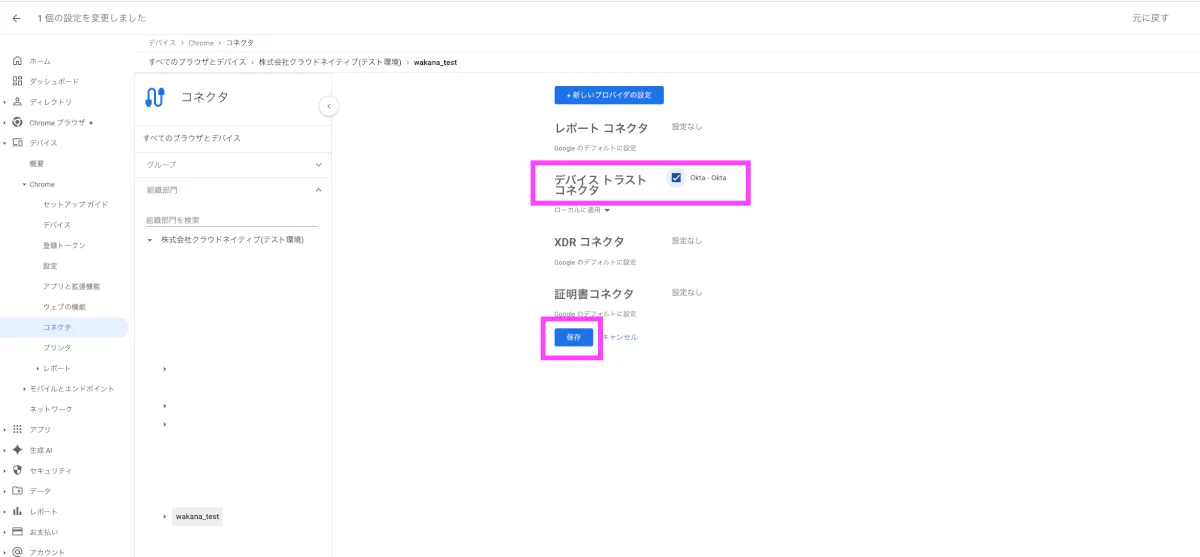Click the お支払い card icon

(x=17, y=532)
